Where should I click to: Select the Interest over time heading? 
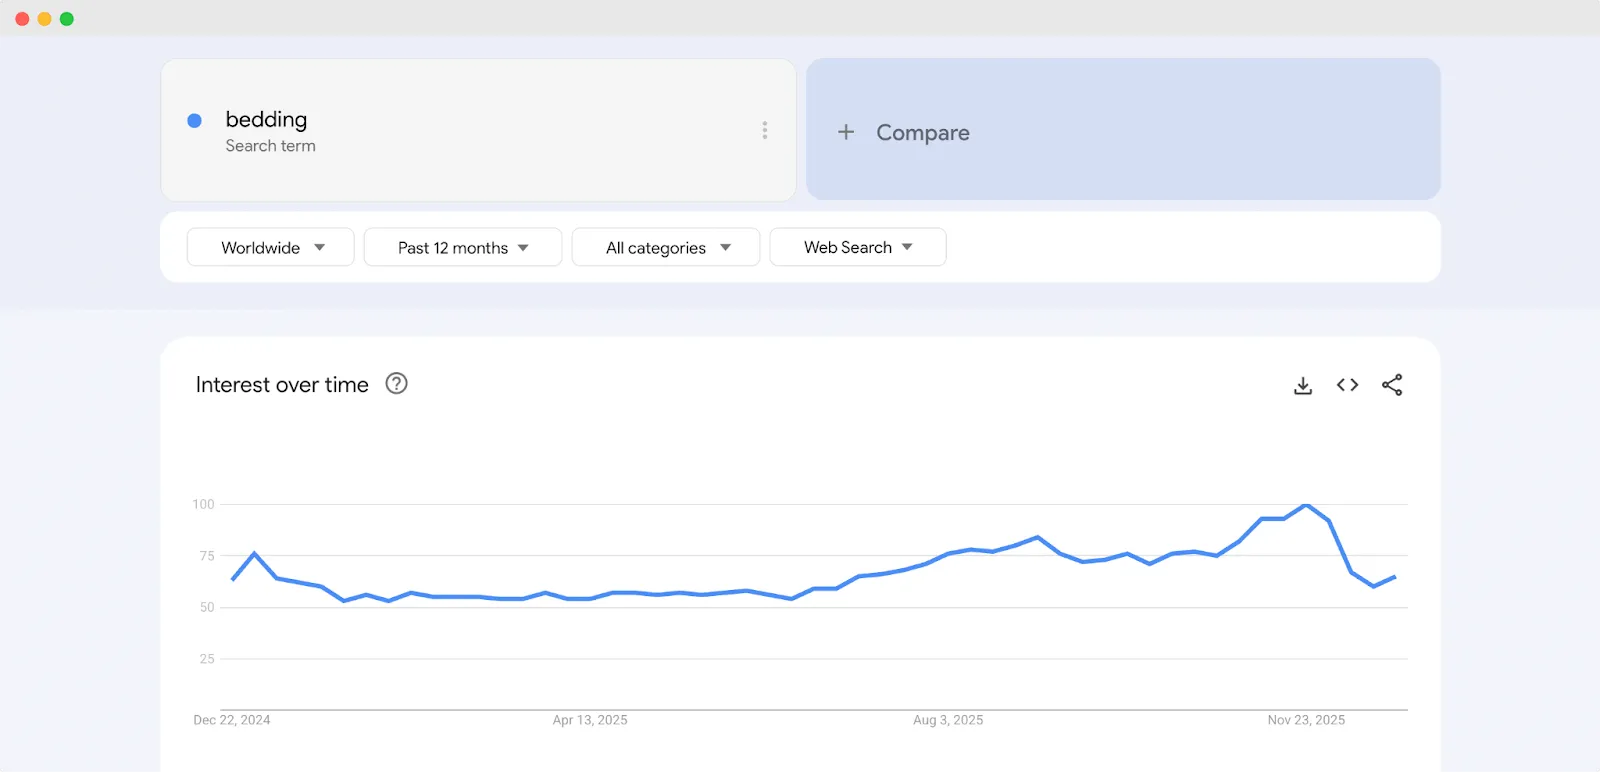coord(282,385)
